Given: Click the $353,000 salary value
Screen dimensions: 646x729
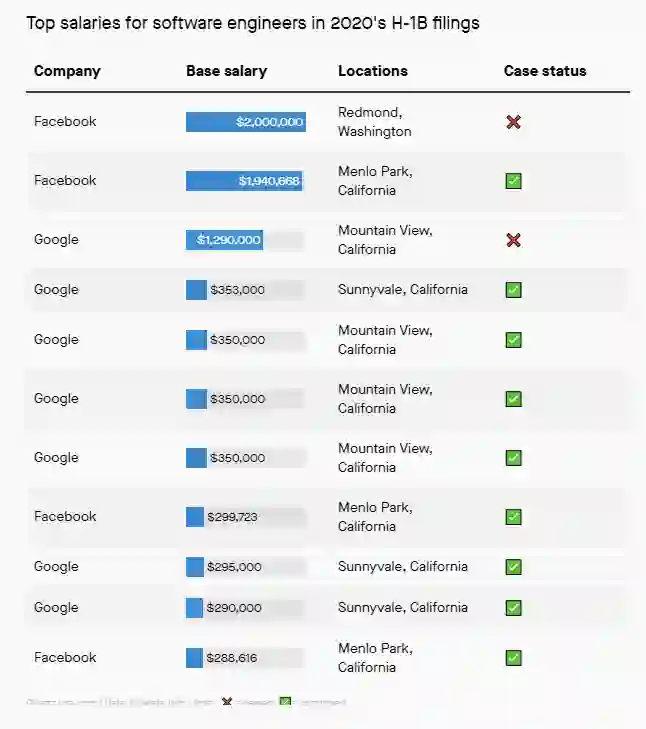Looking at the screenshot, I should tap(237, 290).
